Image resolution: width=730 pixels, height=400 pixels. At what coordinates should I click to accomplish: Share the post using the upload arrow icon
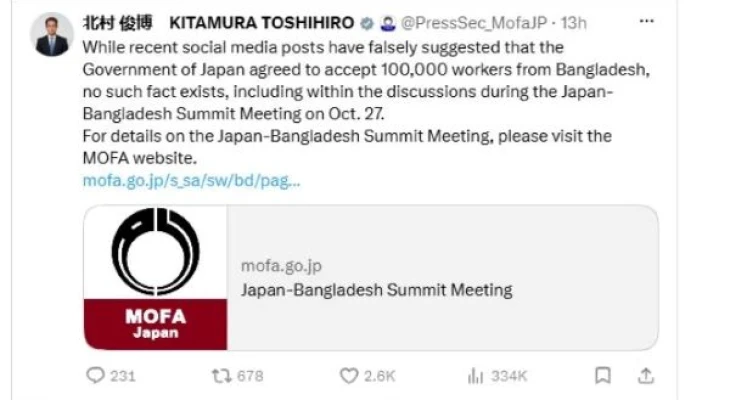646,376
